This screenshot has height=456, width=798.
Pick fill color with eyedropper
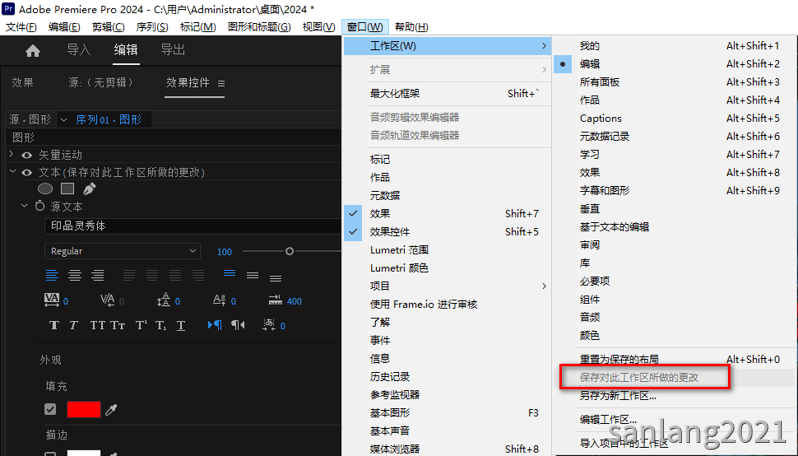(111, 410)
